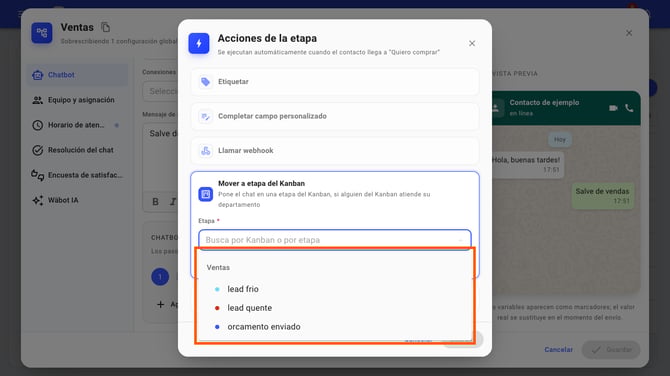Select the Llamar webhook action
The image size is (670, 376).
click(x=335, y=151)
